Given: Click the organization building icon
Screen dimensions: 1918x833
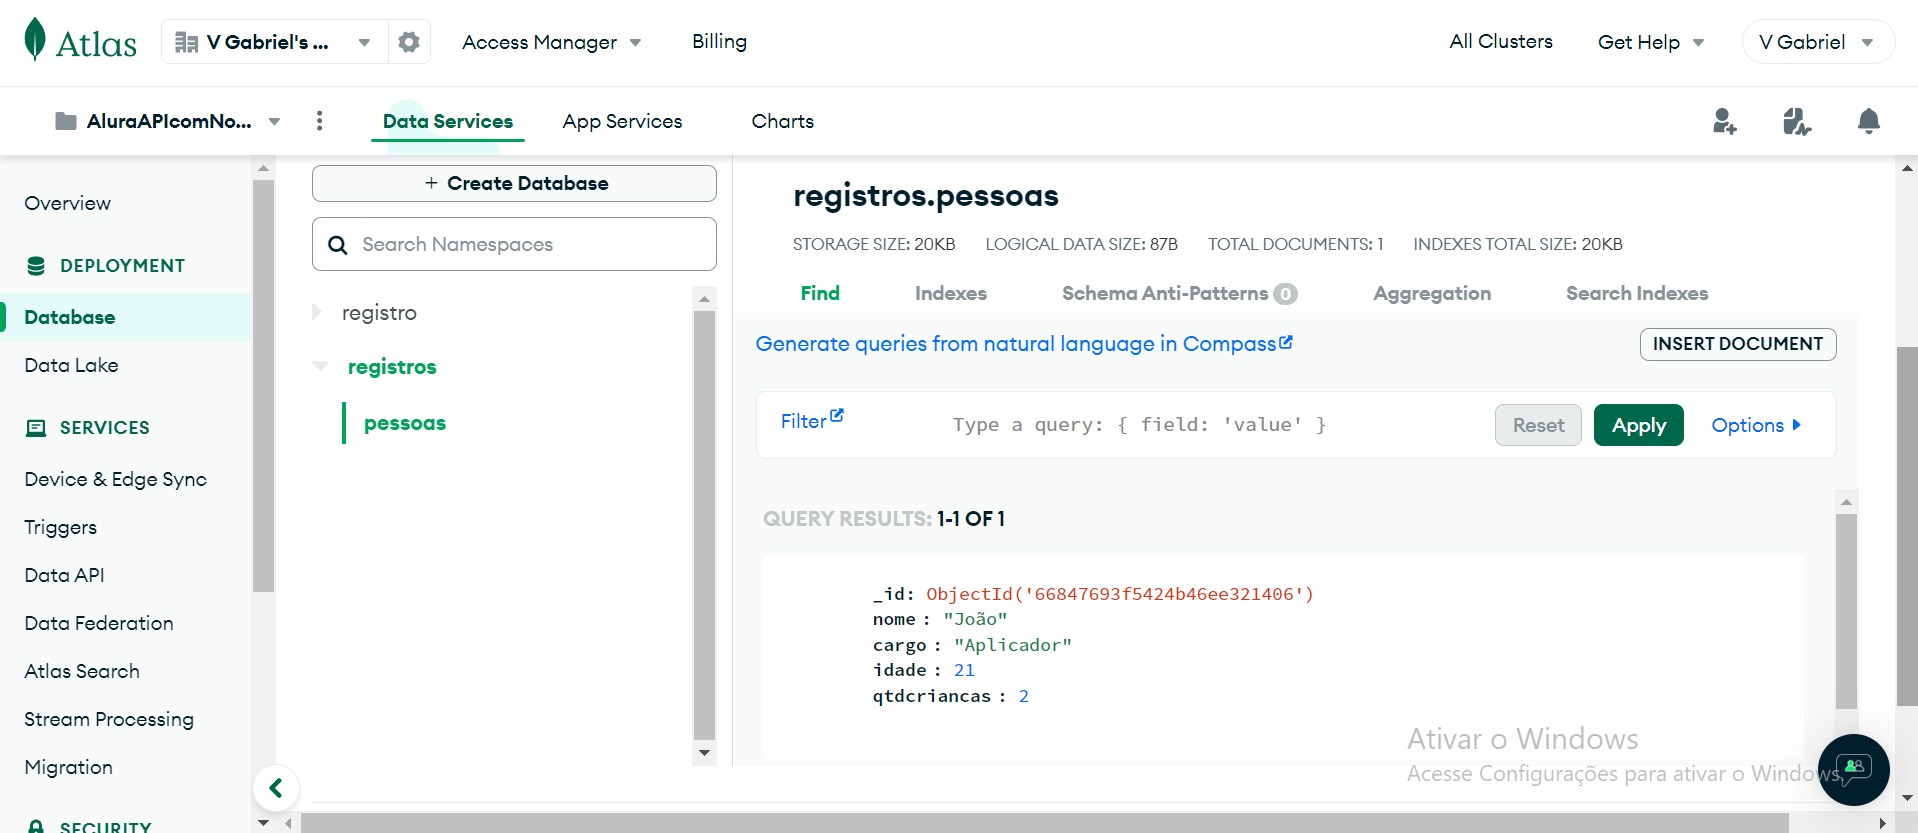Looking at the screenshot, I should pos(186,42).
